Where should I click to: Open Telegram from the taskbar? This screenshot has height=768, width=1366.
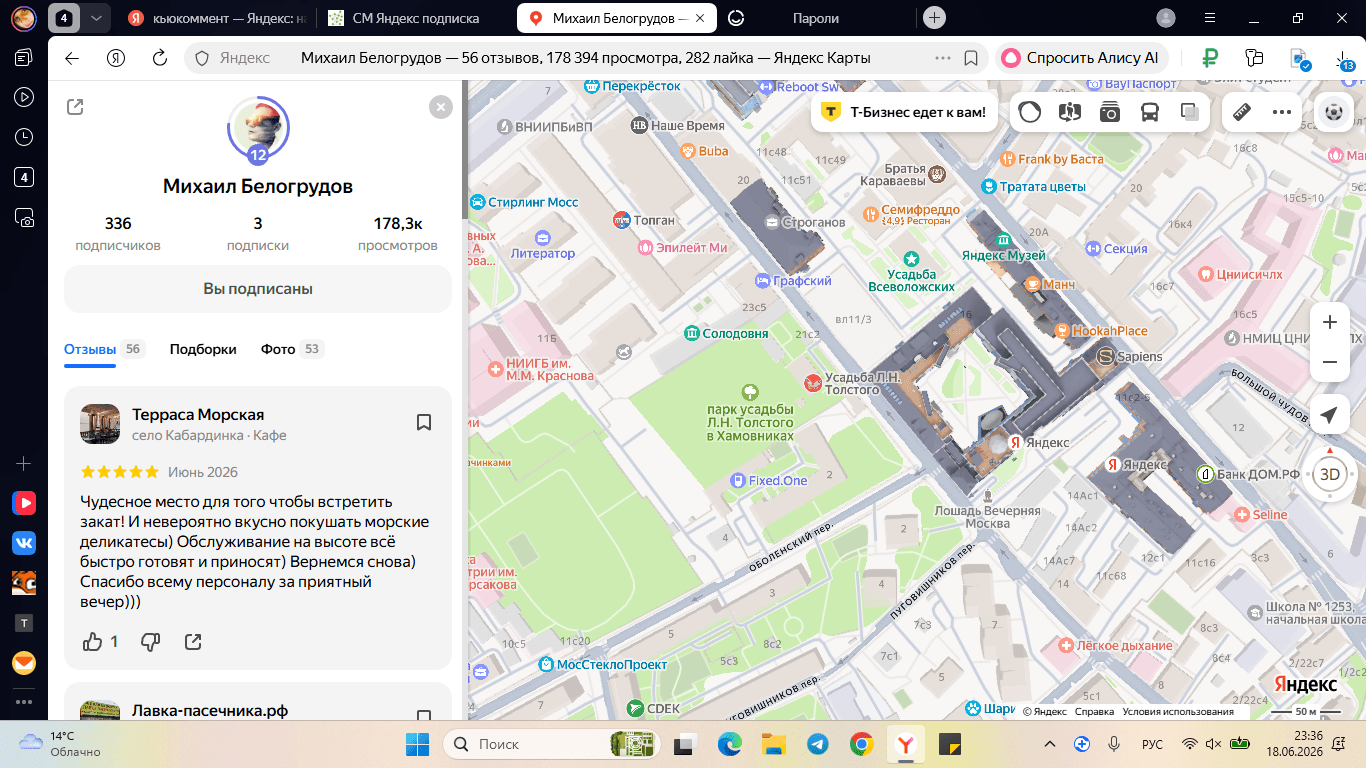point(817,744)
